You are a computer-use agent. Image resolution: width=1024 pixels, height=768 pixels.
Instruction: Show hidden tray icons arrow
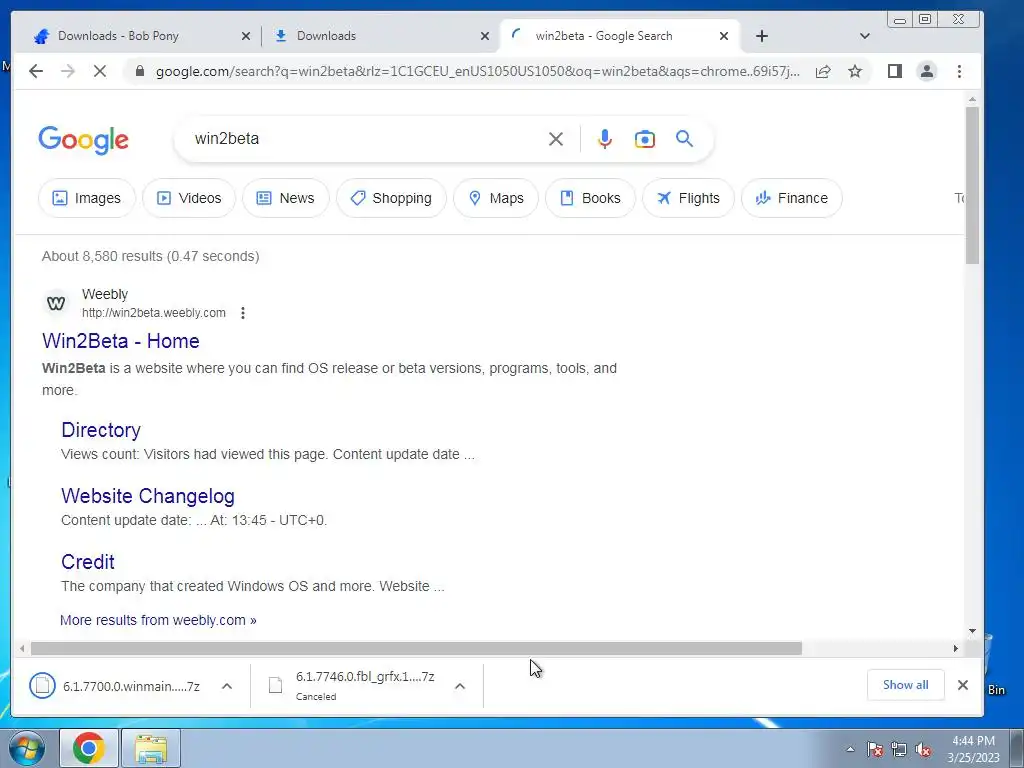click(850, 749)
